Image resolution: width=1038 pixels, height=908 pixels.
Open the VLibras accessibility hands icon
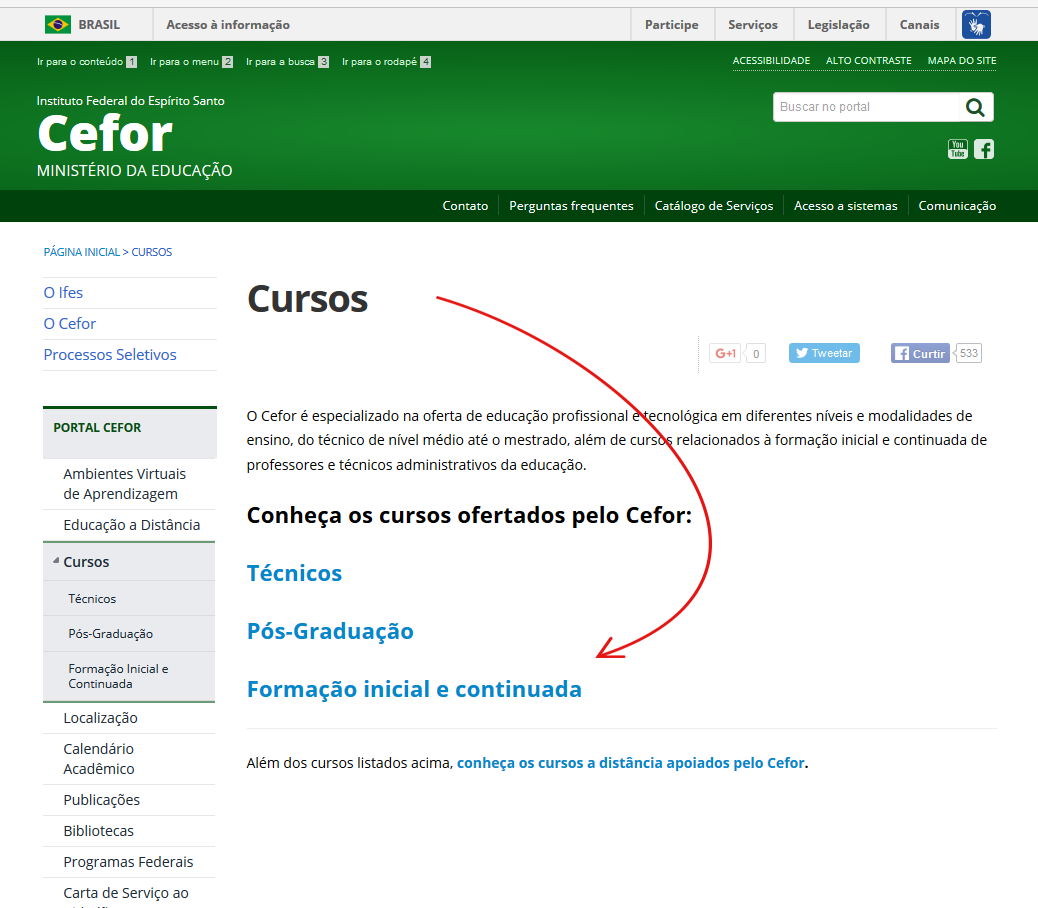(x=976, y=24)
